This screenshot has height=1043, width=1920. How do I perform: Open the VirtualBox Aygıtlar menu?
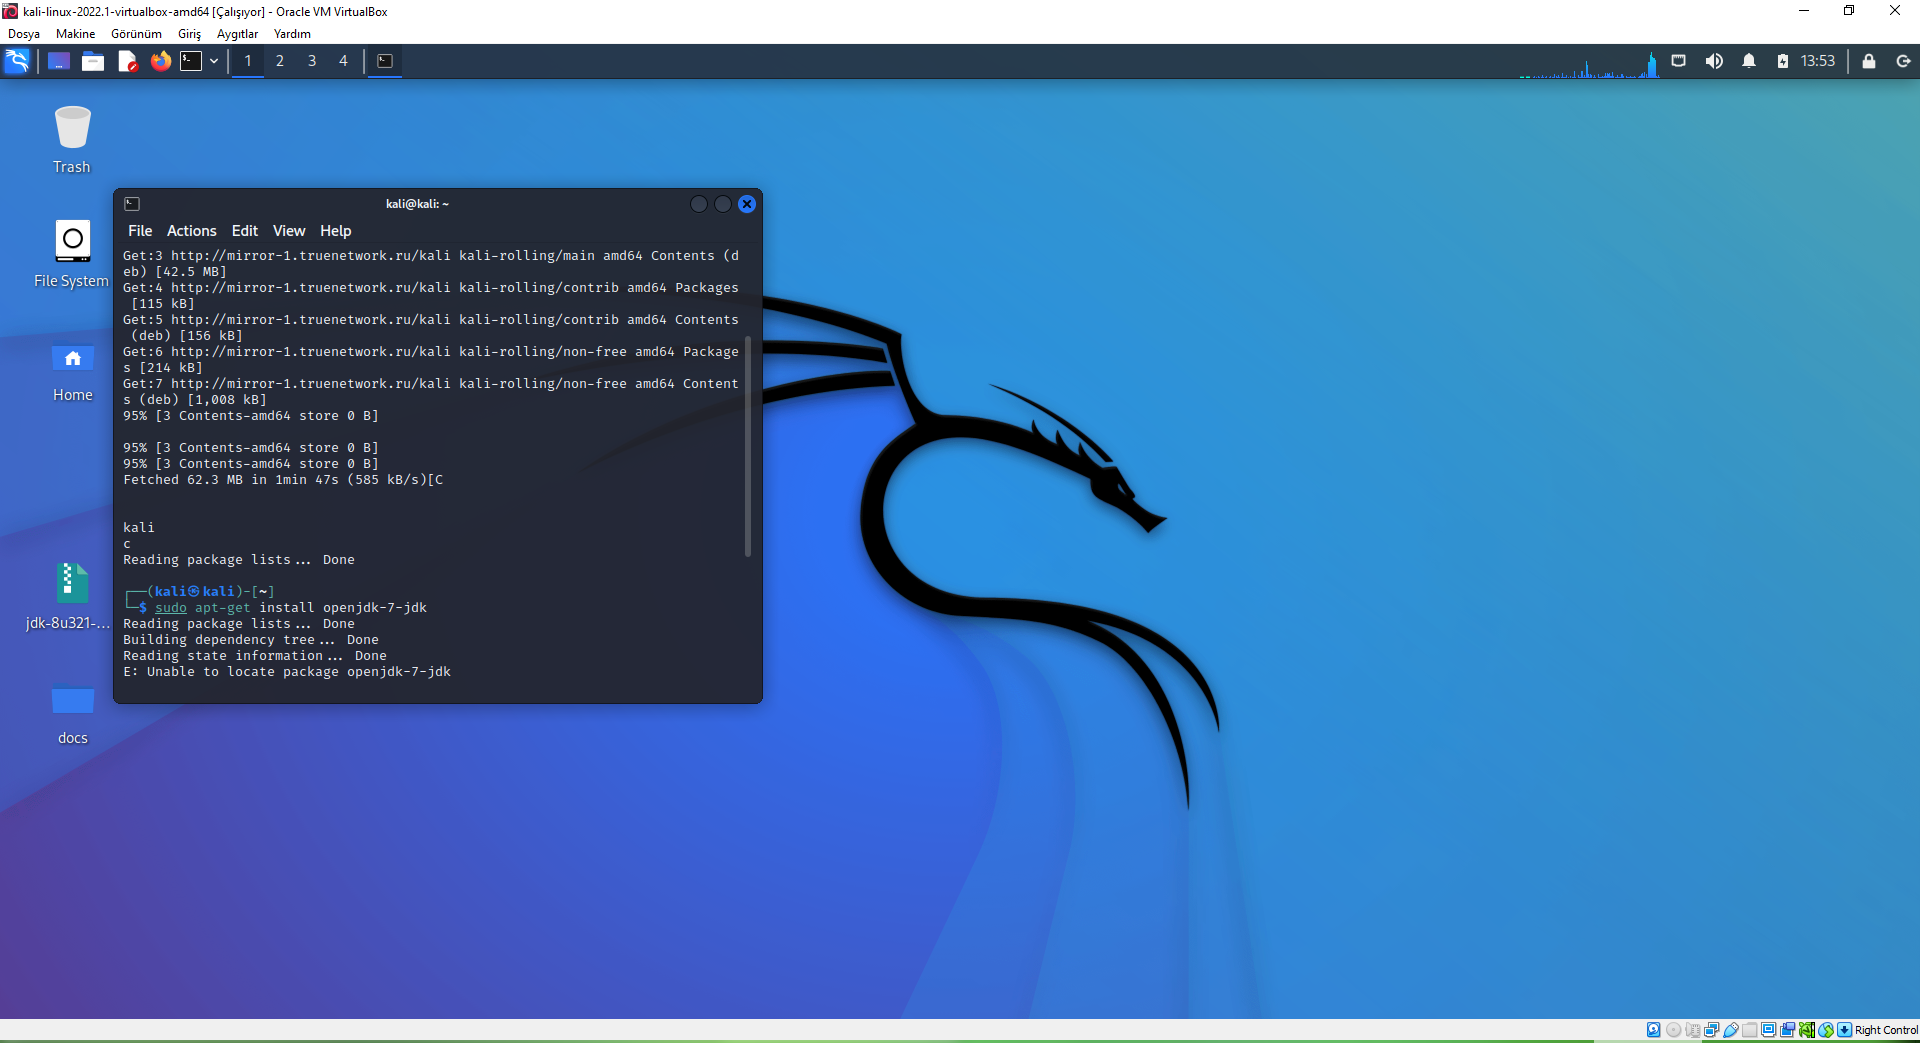pos(238,34)
